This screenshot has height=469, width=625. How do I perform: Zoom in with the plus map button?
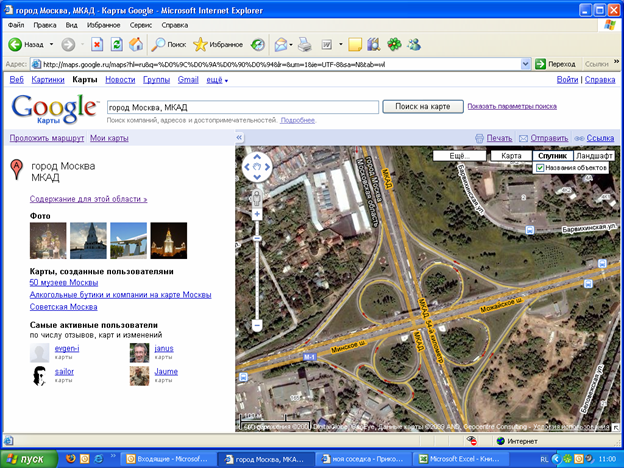click(257, 214)
